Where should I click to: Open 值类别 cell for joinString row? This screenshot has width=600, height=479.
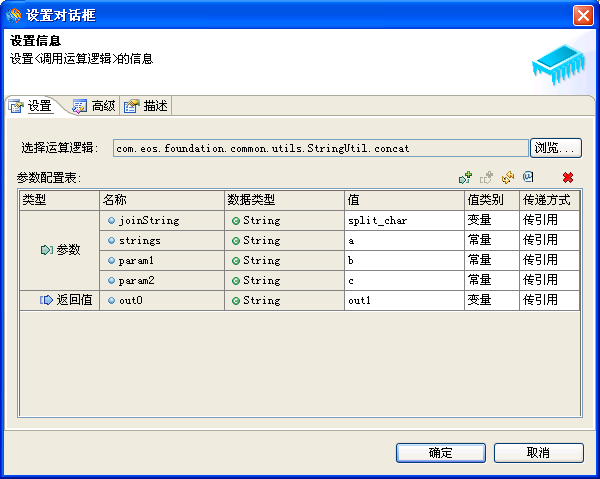point(491,220)
